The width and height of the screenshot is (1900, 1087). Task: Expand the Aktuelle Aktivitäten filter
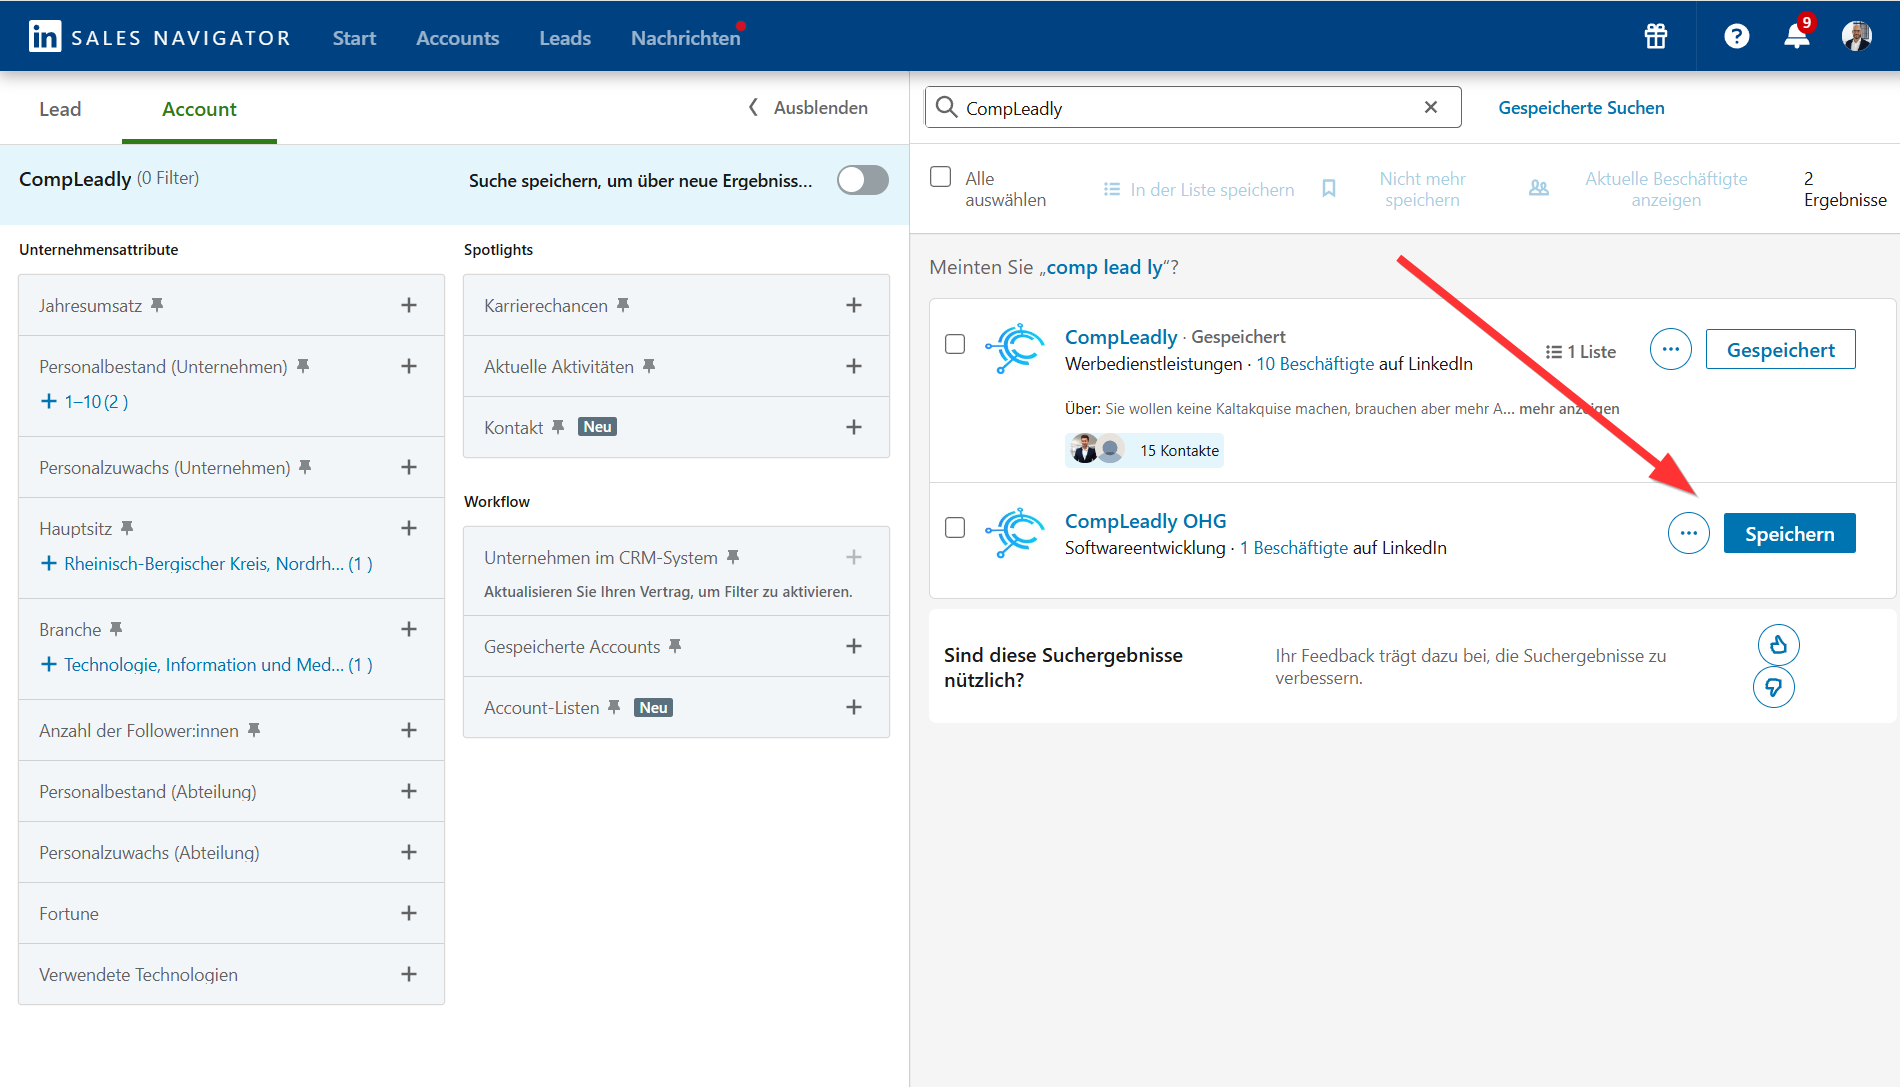coord(854,366)
